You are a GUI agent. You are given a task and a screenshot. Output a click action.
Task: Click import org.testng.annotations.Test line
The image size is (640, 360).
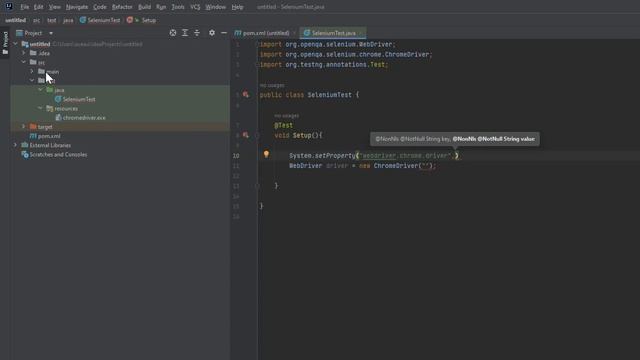click(x=324, y=64)
